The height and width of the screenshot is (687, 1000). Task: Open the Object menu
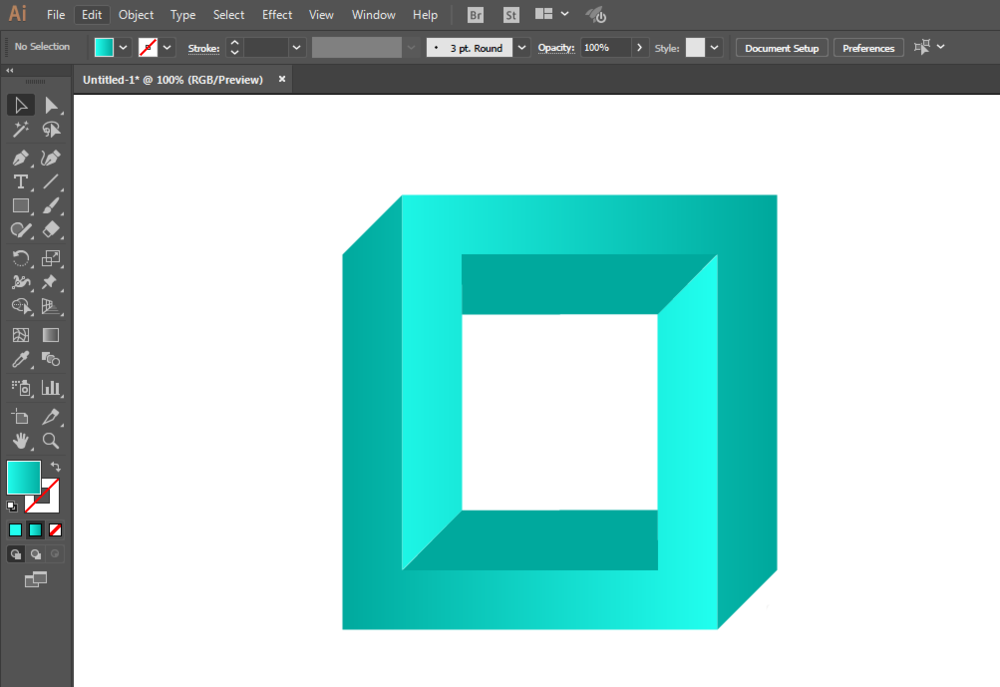(136, 15)
